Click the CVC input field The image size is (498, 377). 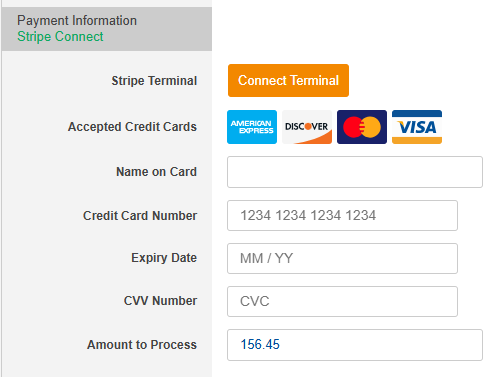pos(342,301)
